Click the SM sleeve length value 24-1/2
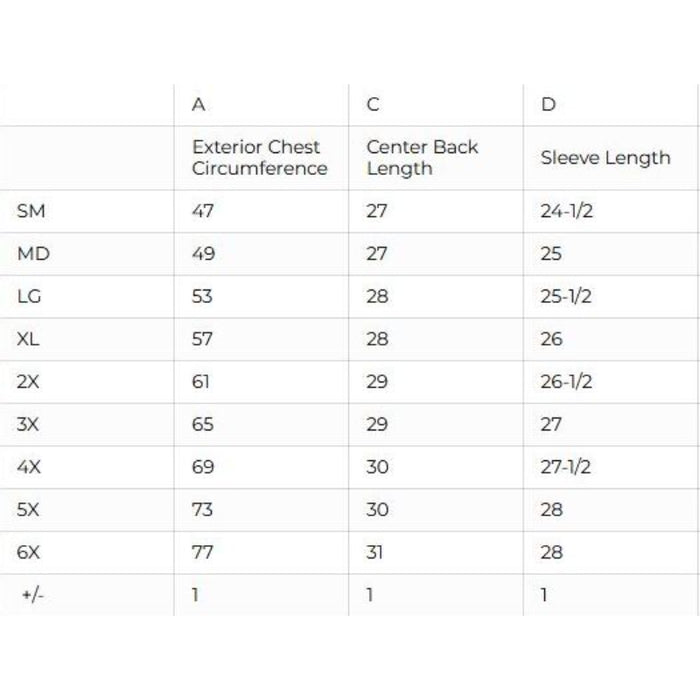Image resolution: width=700 pixels, height=700 pixels. click(566, 211)
